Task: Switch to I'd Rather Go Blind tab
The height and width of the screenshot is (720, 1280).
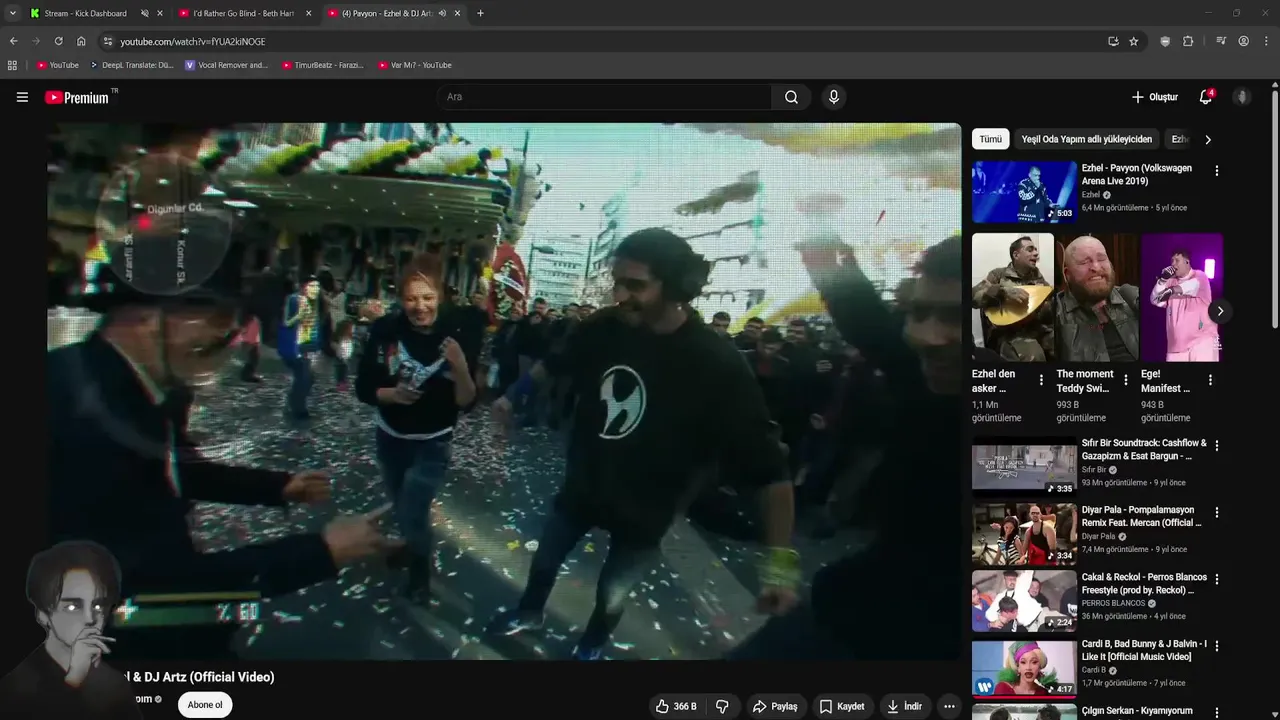Action: (243, 13)
